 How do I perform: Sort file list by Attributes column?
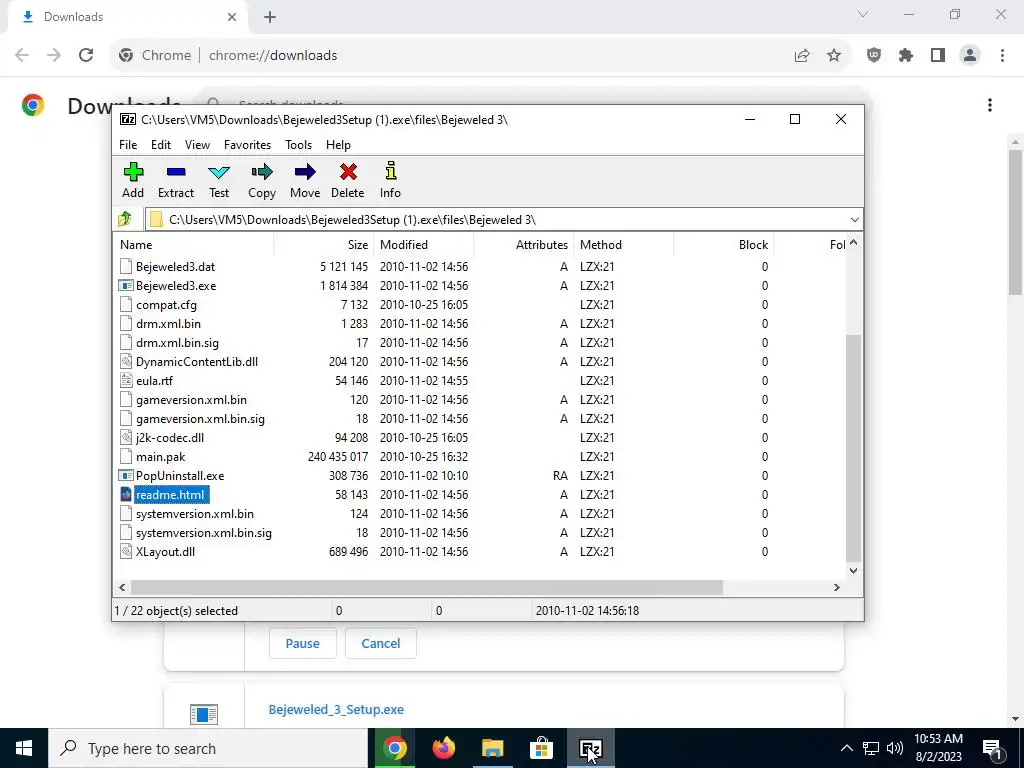coord(524,245)
